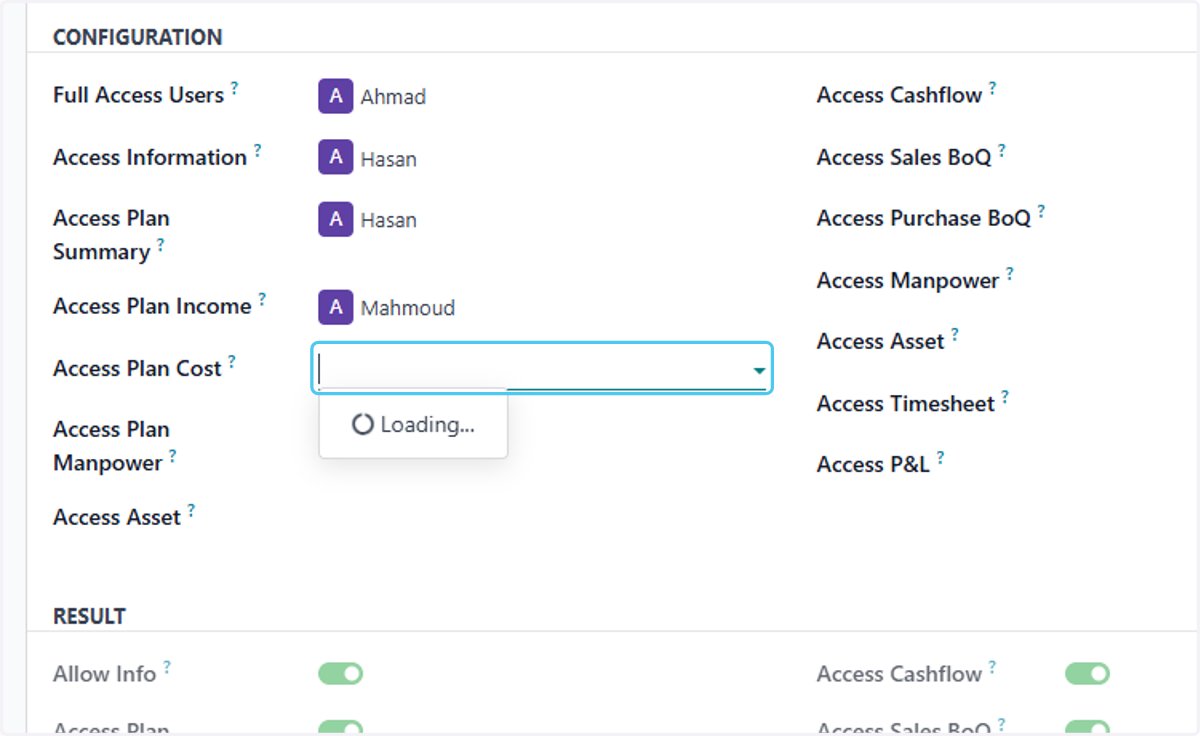Click Hasan's avatar in Access Plan Summary
This screenshot has height=736, width=1200.
[336, 219]
